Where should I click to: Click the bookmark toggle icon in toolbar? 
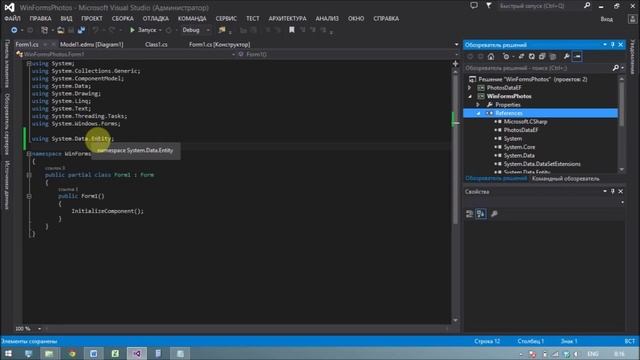pos(291,30)
